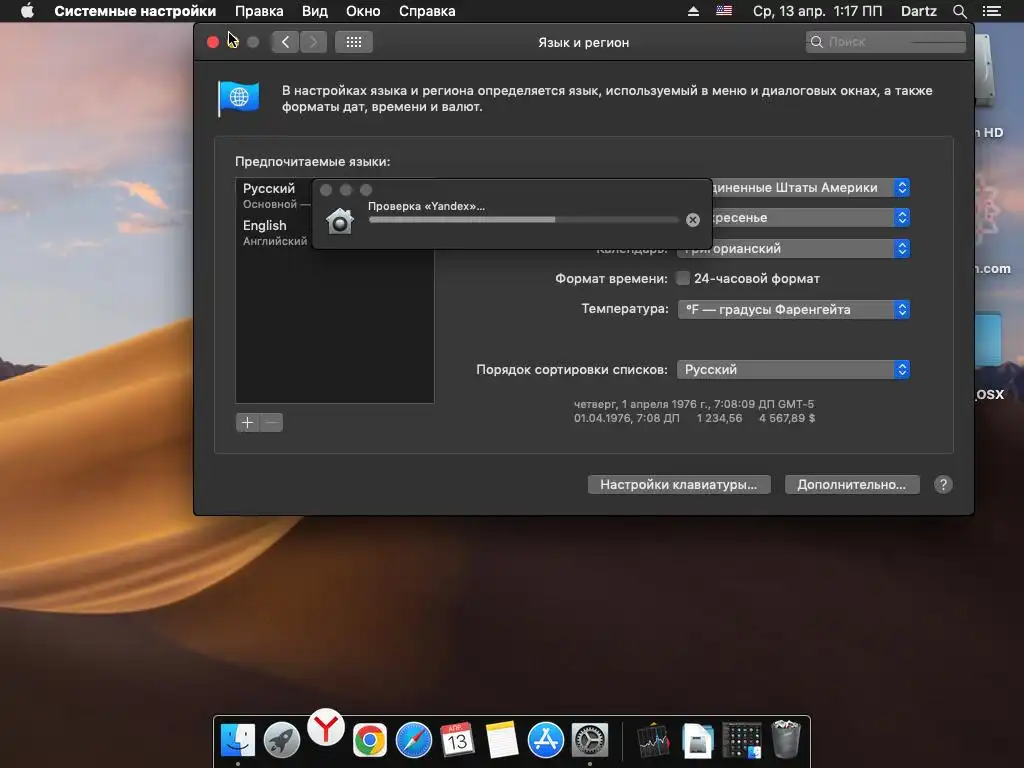Click the date and time in menu bar

[x=817, y=11]
